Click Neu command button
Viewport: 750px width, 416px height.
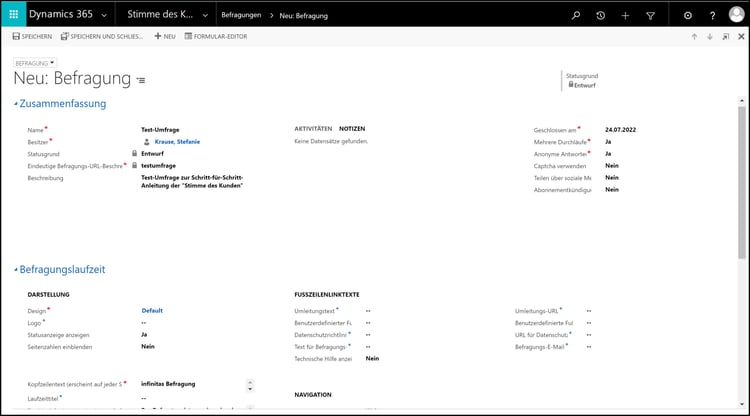click(165, 36)
